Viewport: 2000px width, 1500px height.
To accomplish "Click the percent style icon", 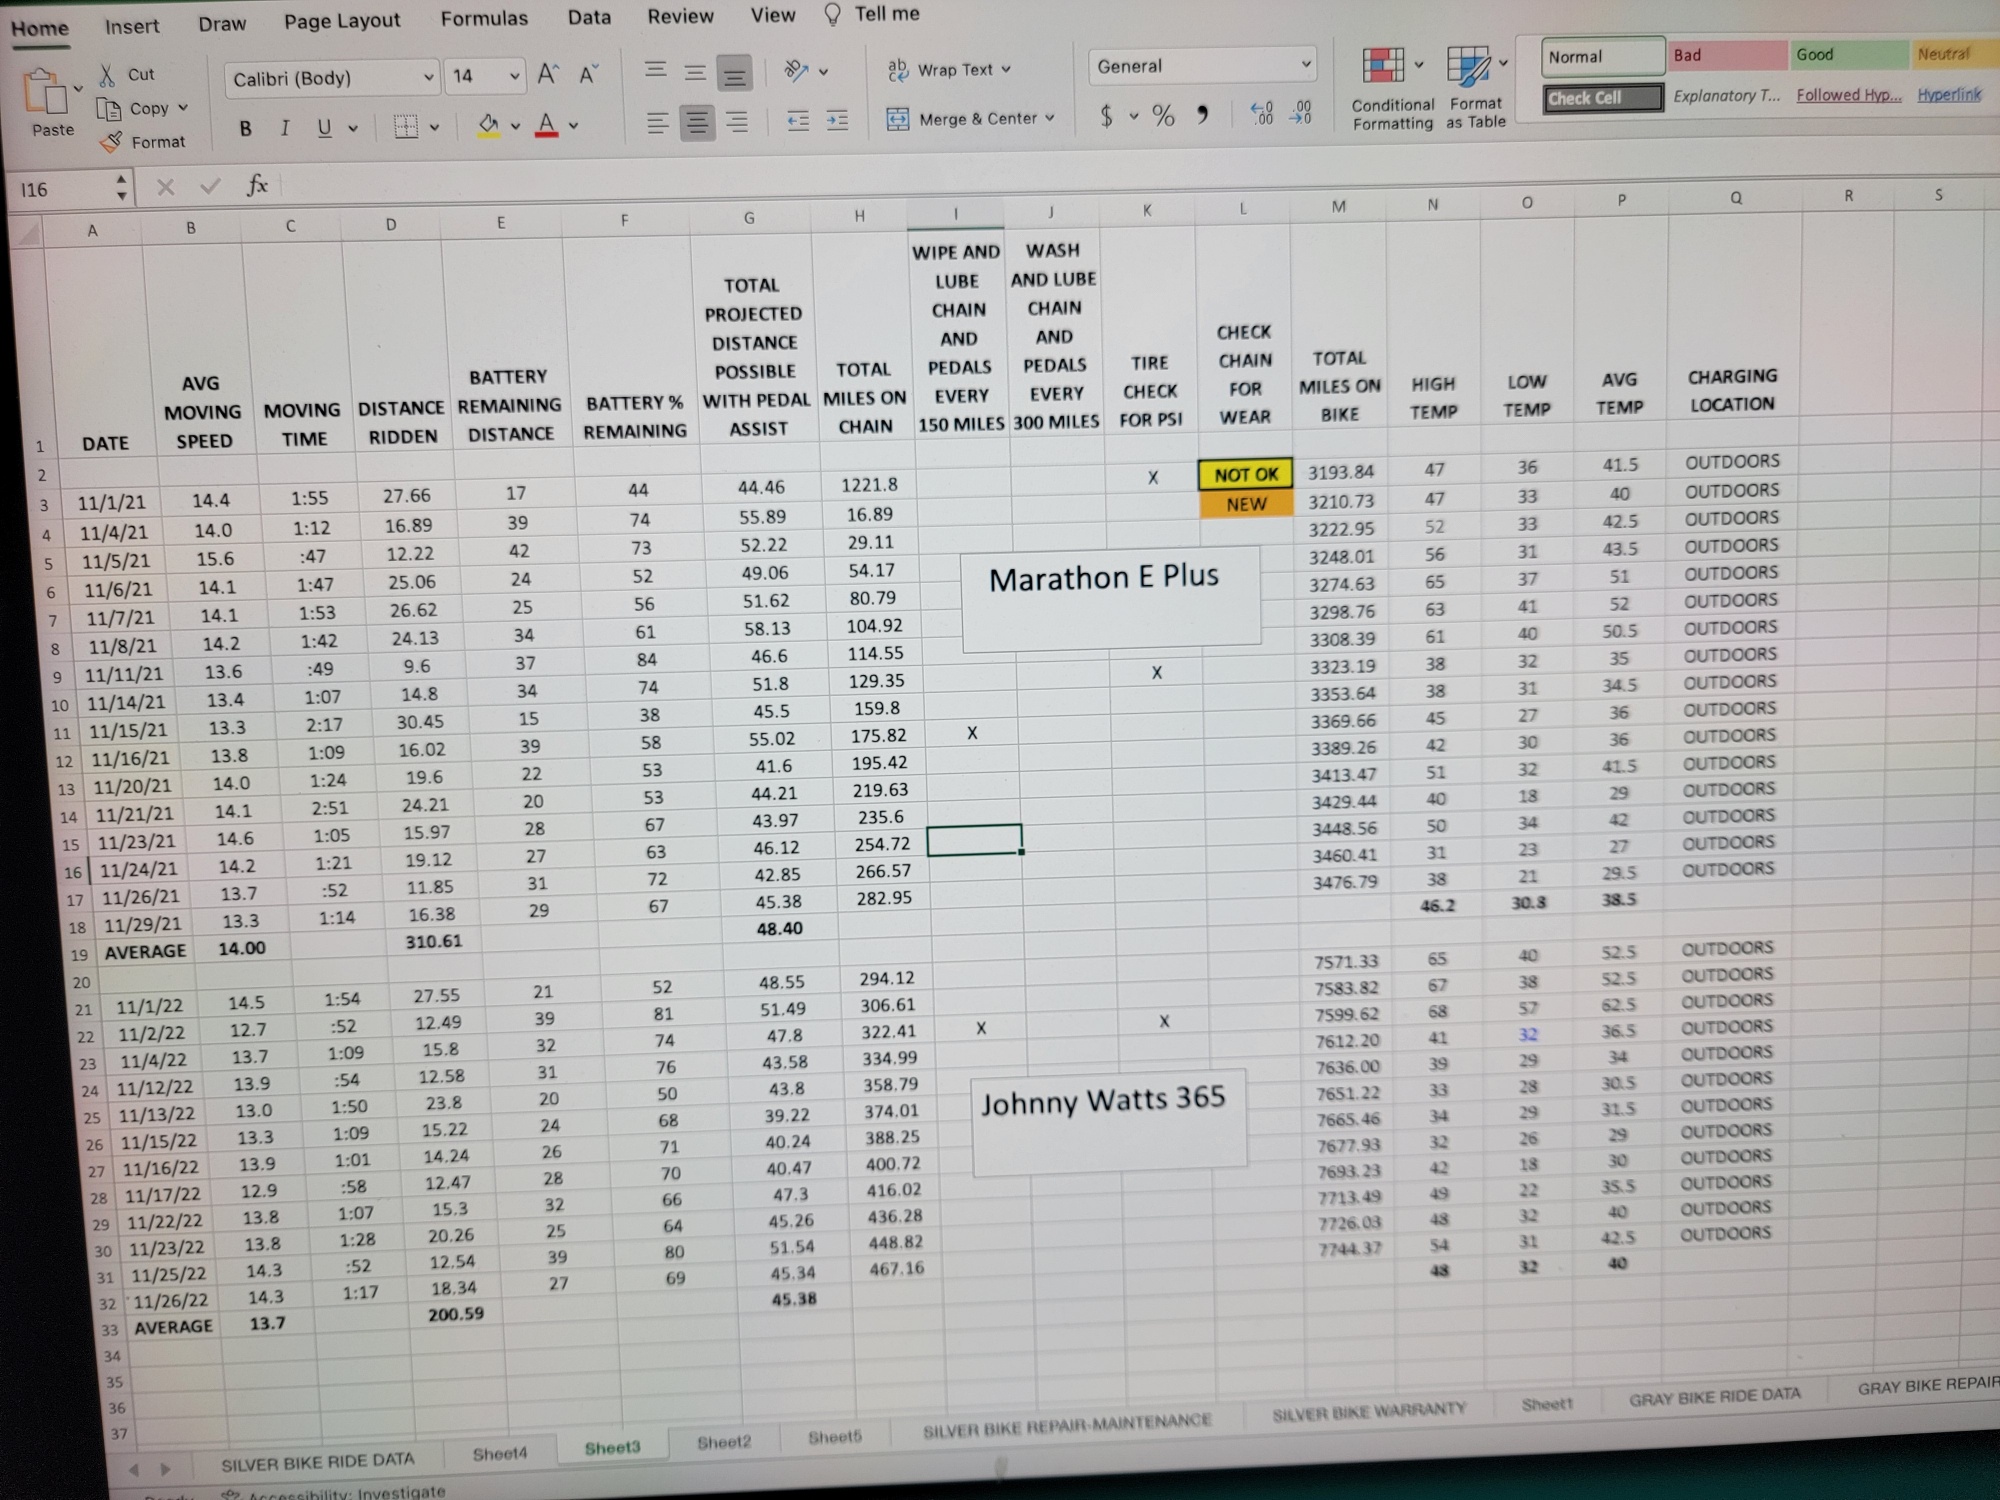I will 1163,116.
